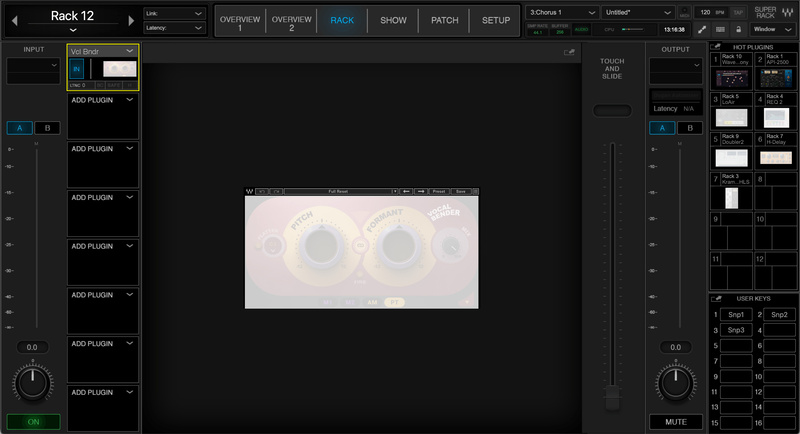This screenshot has height=434, width=800.
Task: Open Hot Plugin 6 Rack 7 H-Delay
Action: [x=776, y=158]
